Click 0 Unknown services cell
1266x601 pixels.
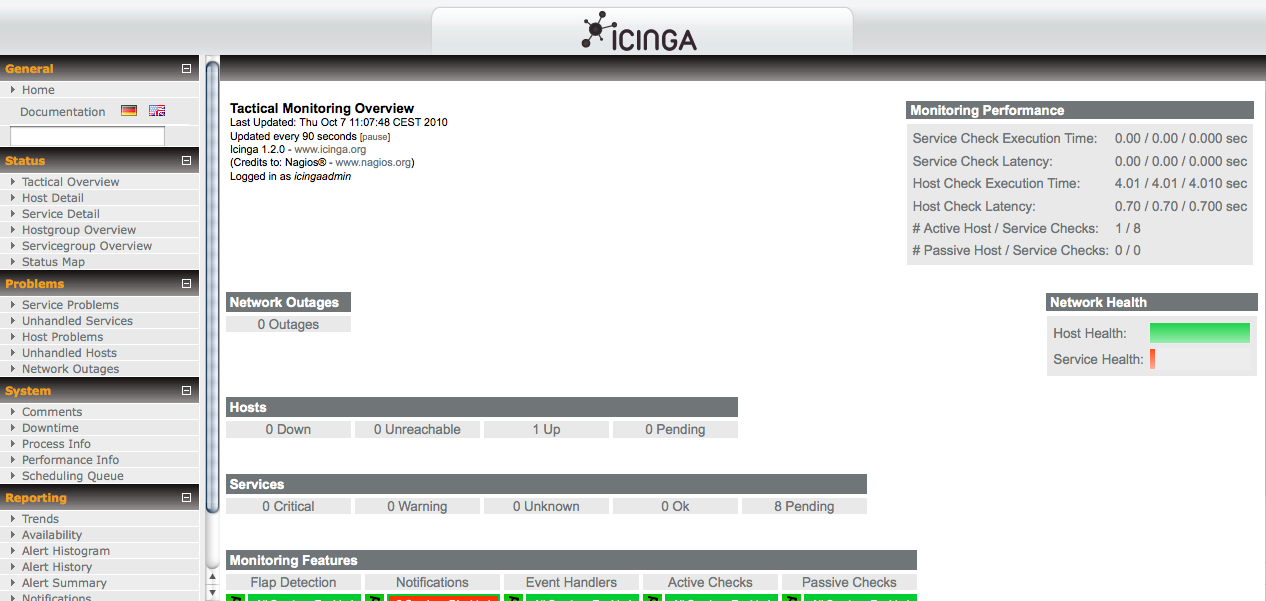point(546,507)
